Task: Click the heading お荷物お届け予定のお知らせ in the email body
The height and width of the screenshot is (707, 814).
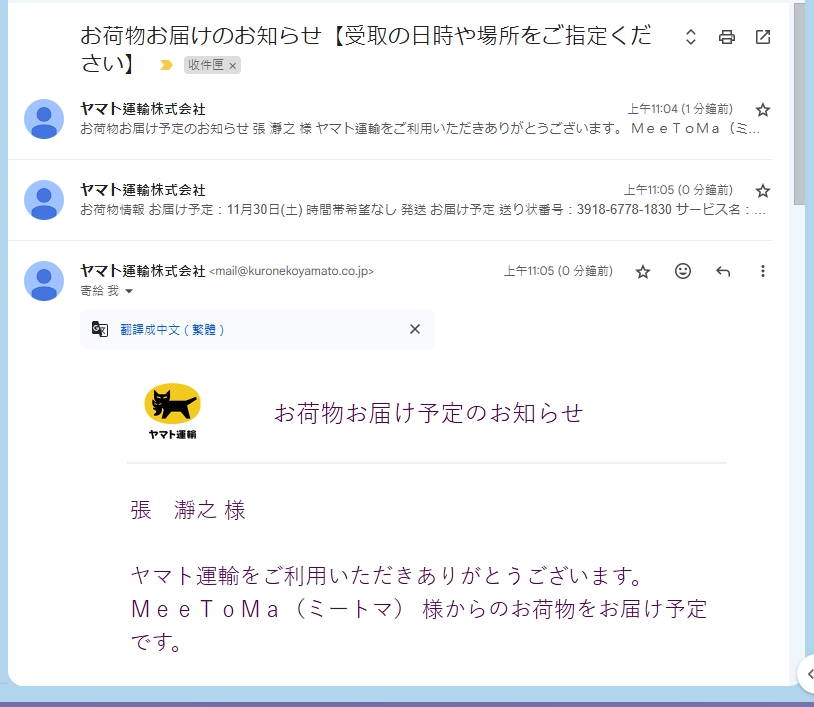Action: point(428,413)
